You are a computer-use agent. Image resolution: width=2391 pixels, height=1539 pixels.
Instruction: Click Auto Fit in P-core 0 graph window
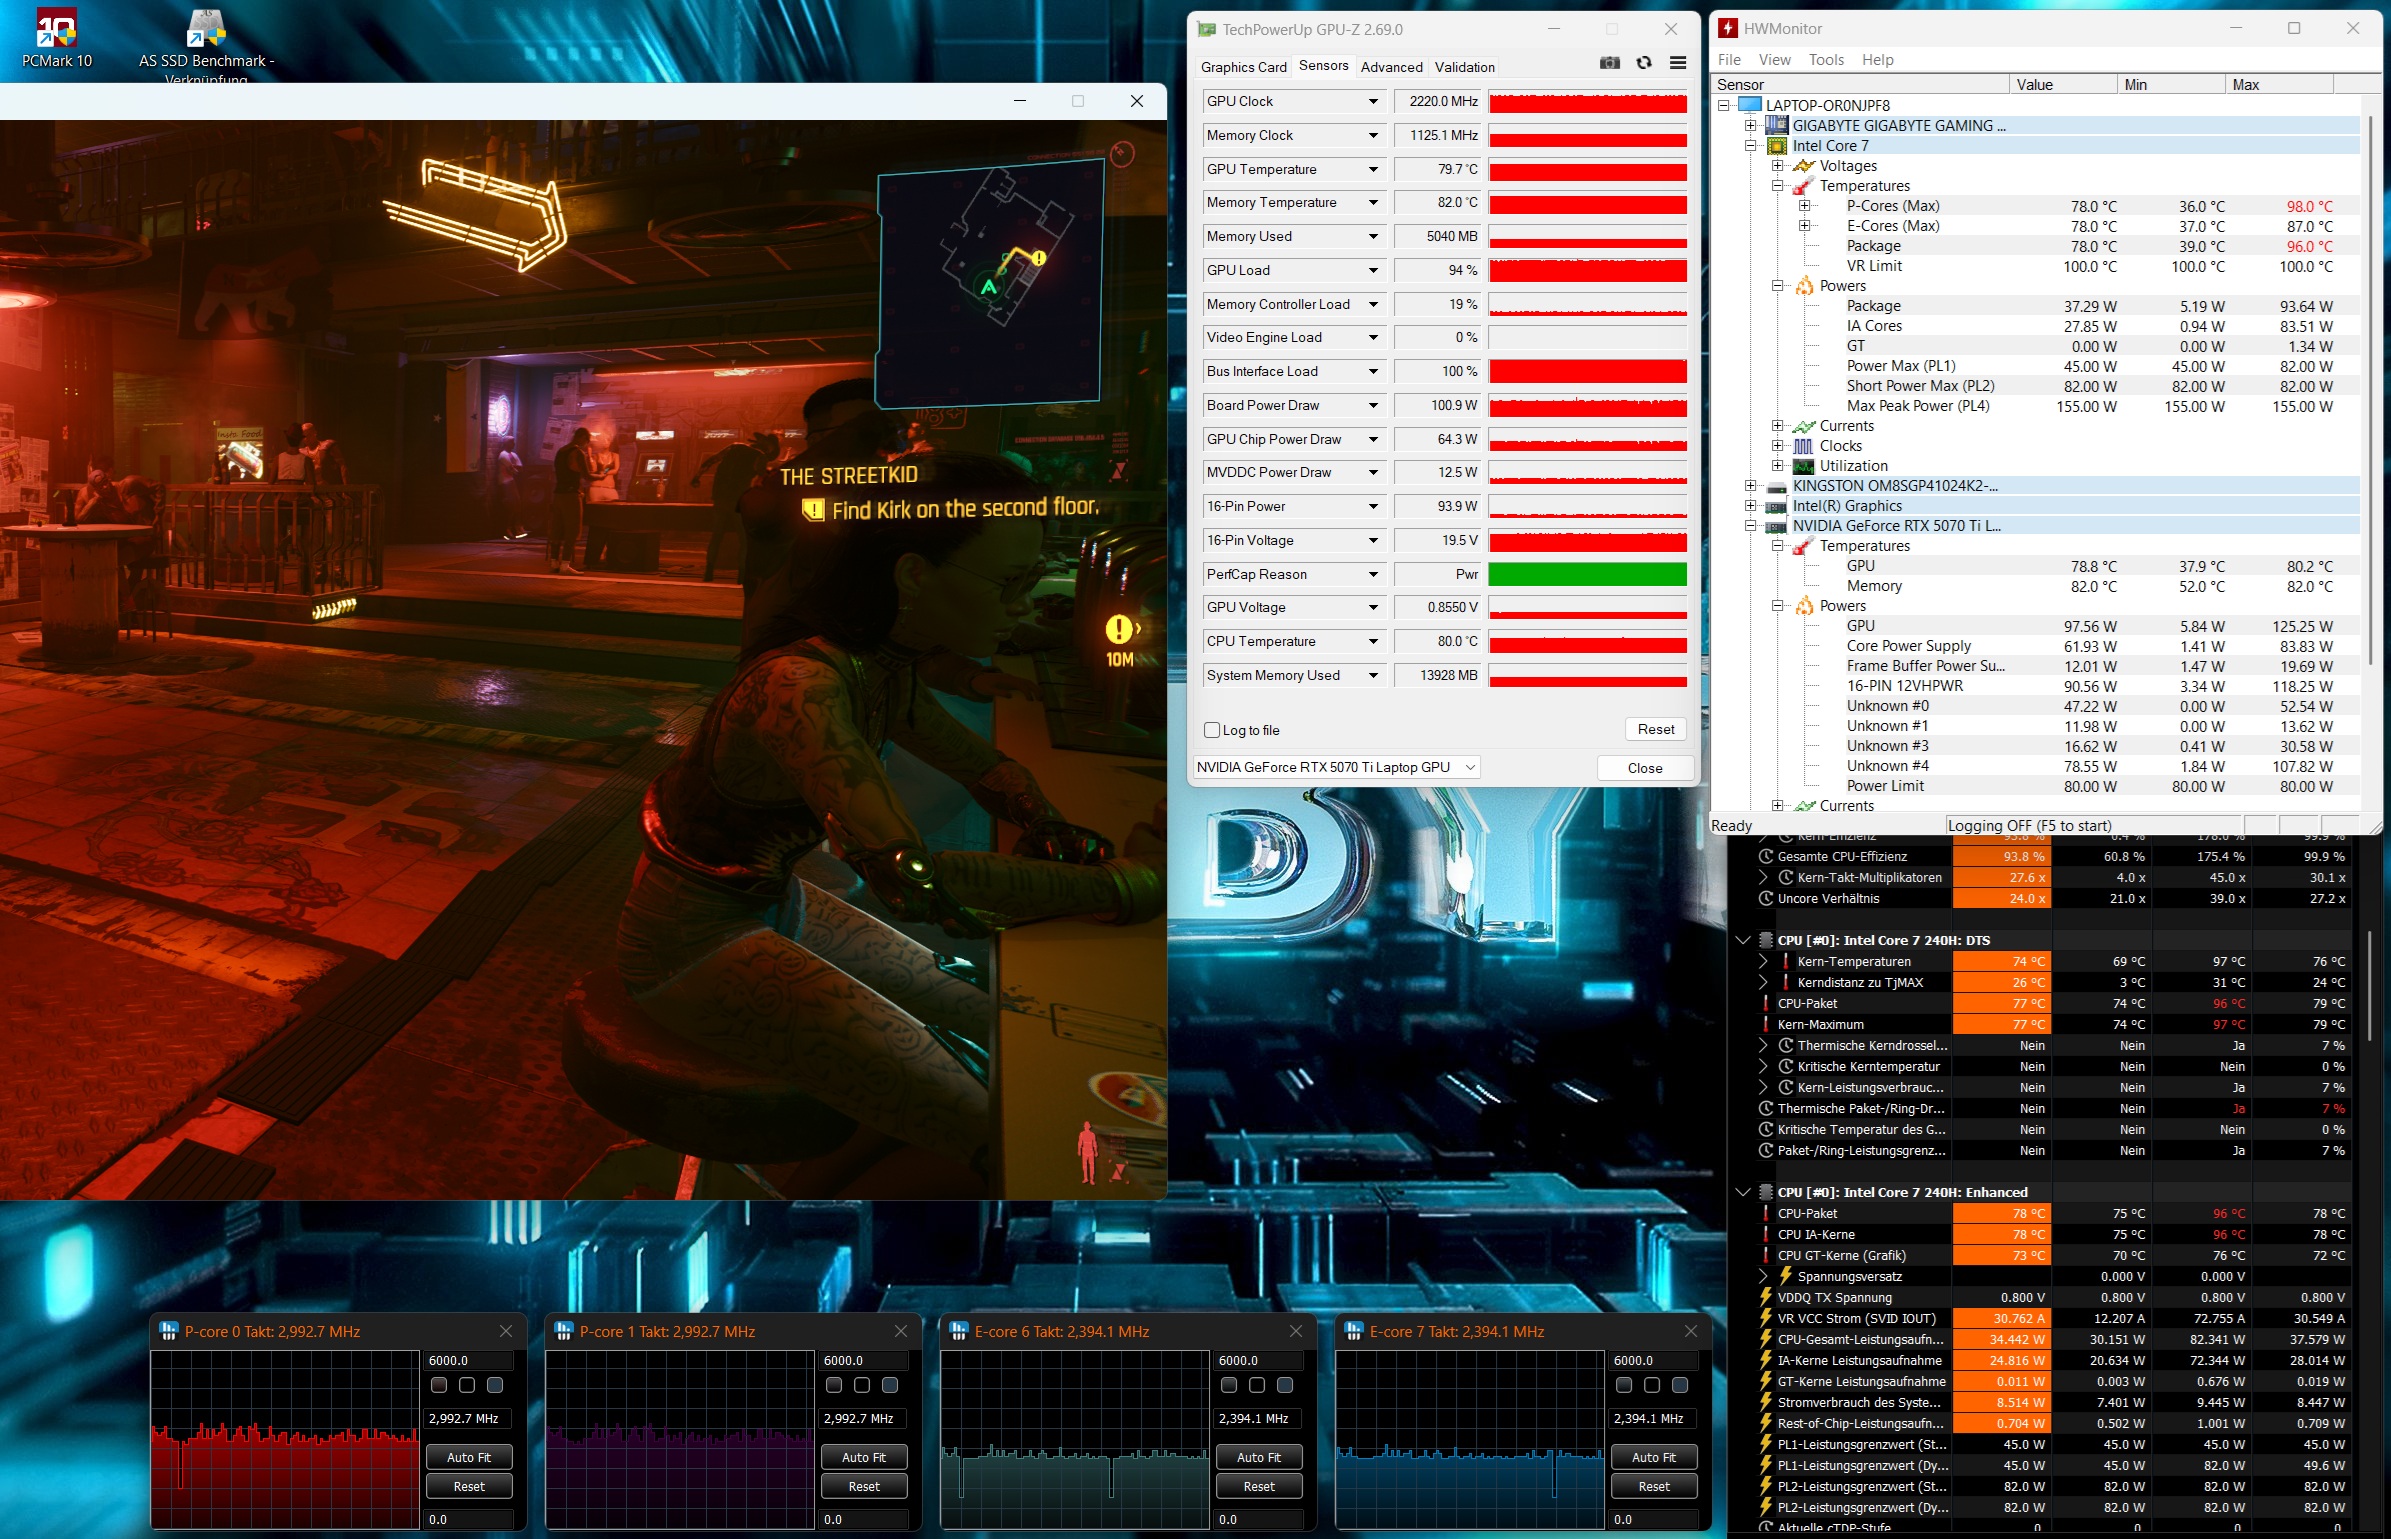(x=469, y=1457)
